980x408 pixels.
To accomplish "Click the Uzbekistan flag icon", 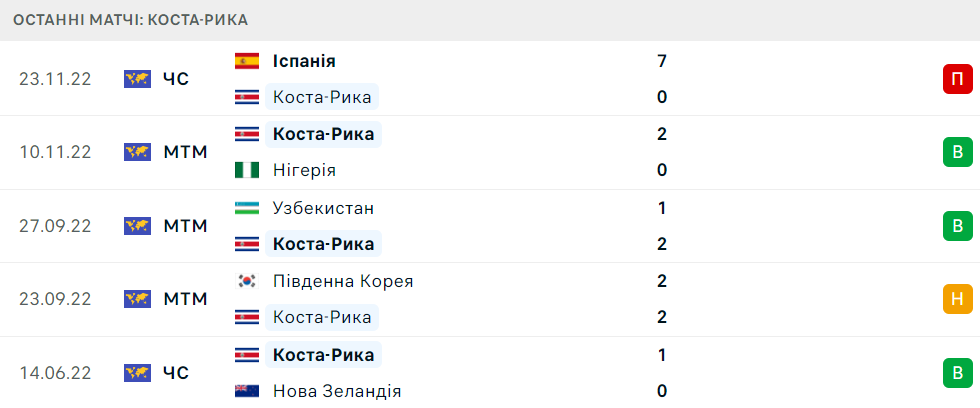I will (247, 208).
